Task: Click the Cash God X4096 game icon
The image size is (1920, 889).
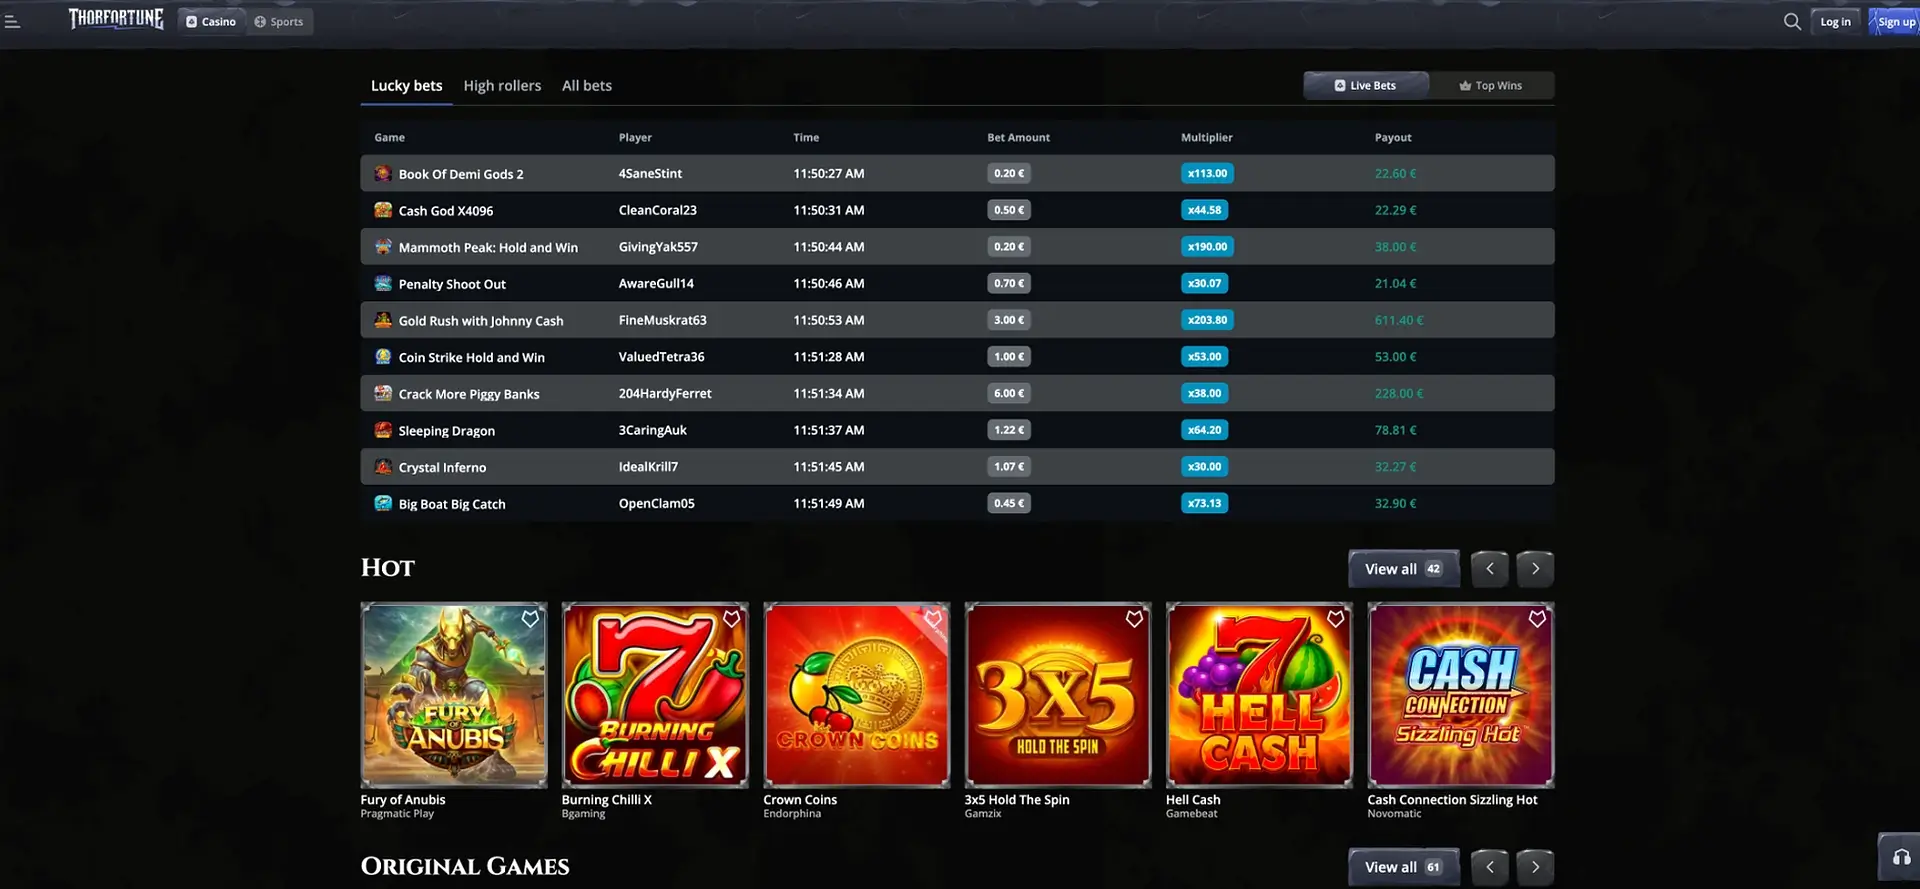Action: coord(383,210)
